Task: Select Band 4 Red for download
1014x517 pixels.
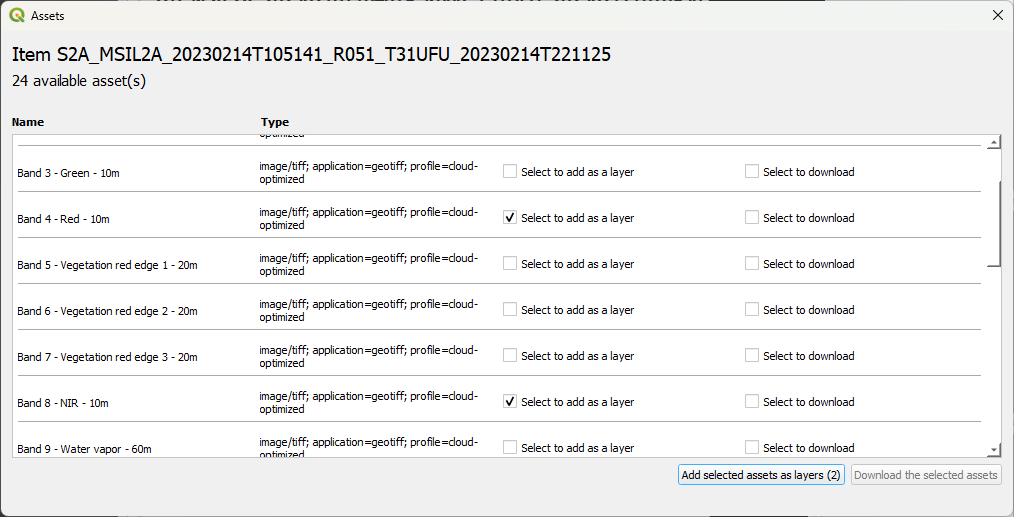Action: click(x=752, y=218)
